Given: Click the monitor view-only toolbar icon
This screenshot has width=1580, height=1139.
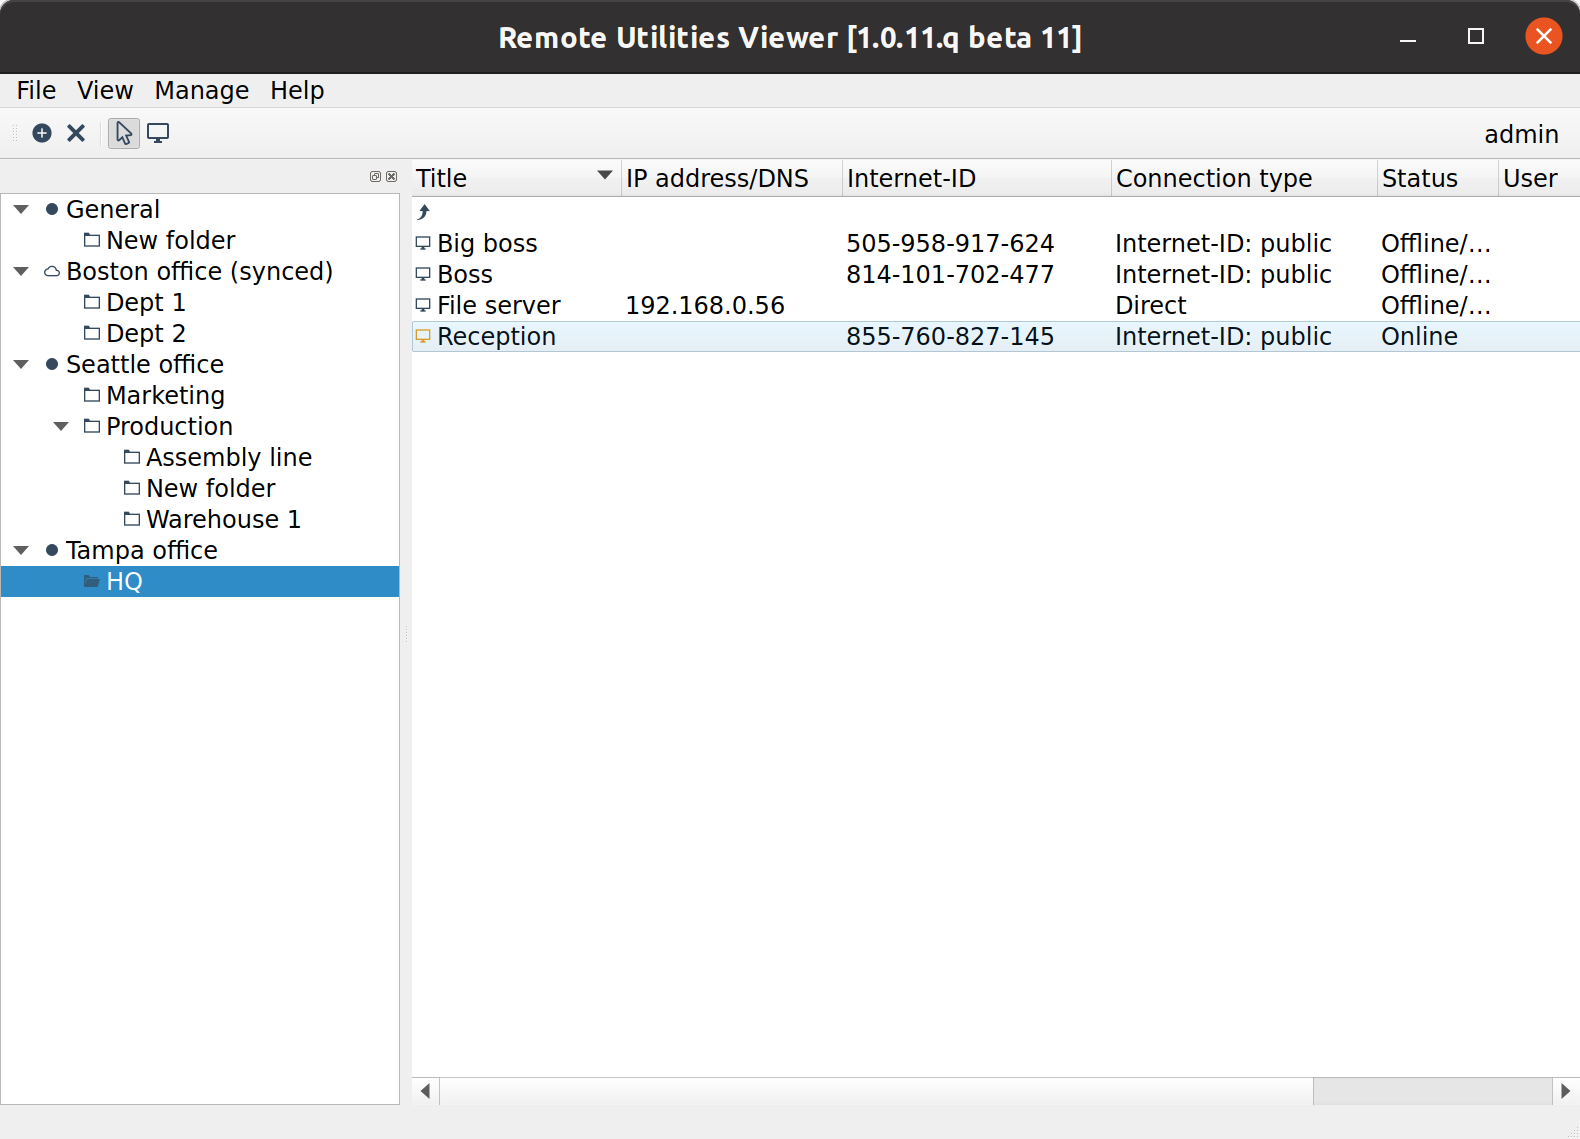Looking at the screenshot, I should pos(158,133).
